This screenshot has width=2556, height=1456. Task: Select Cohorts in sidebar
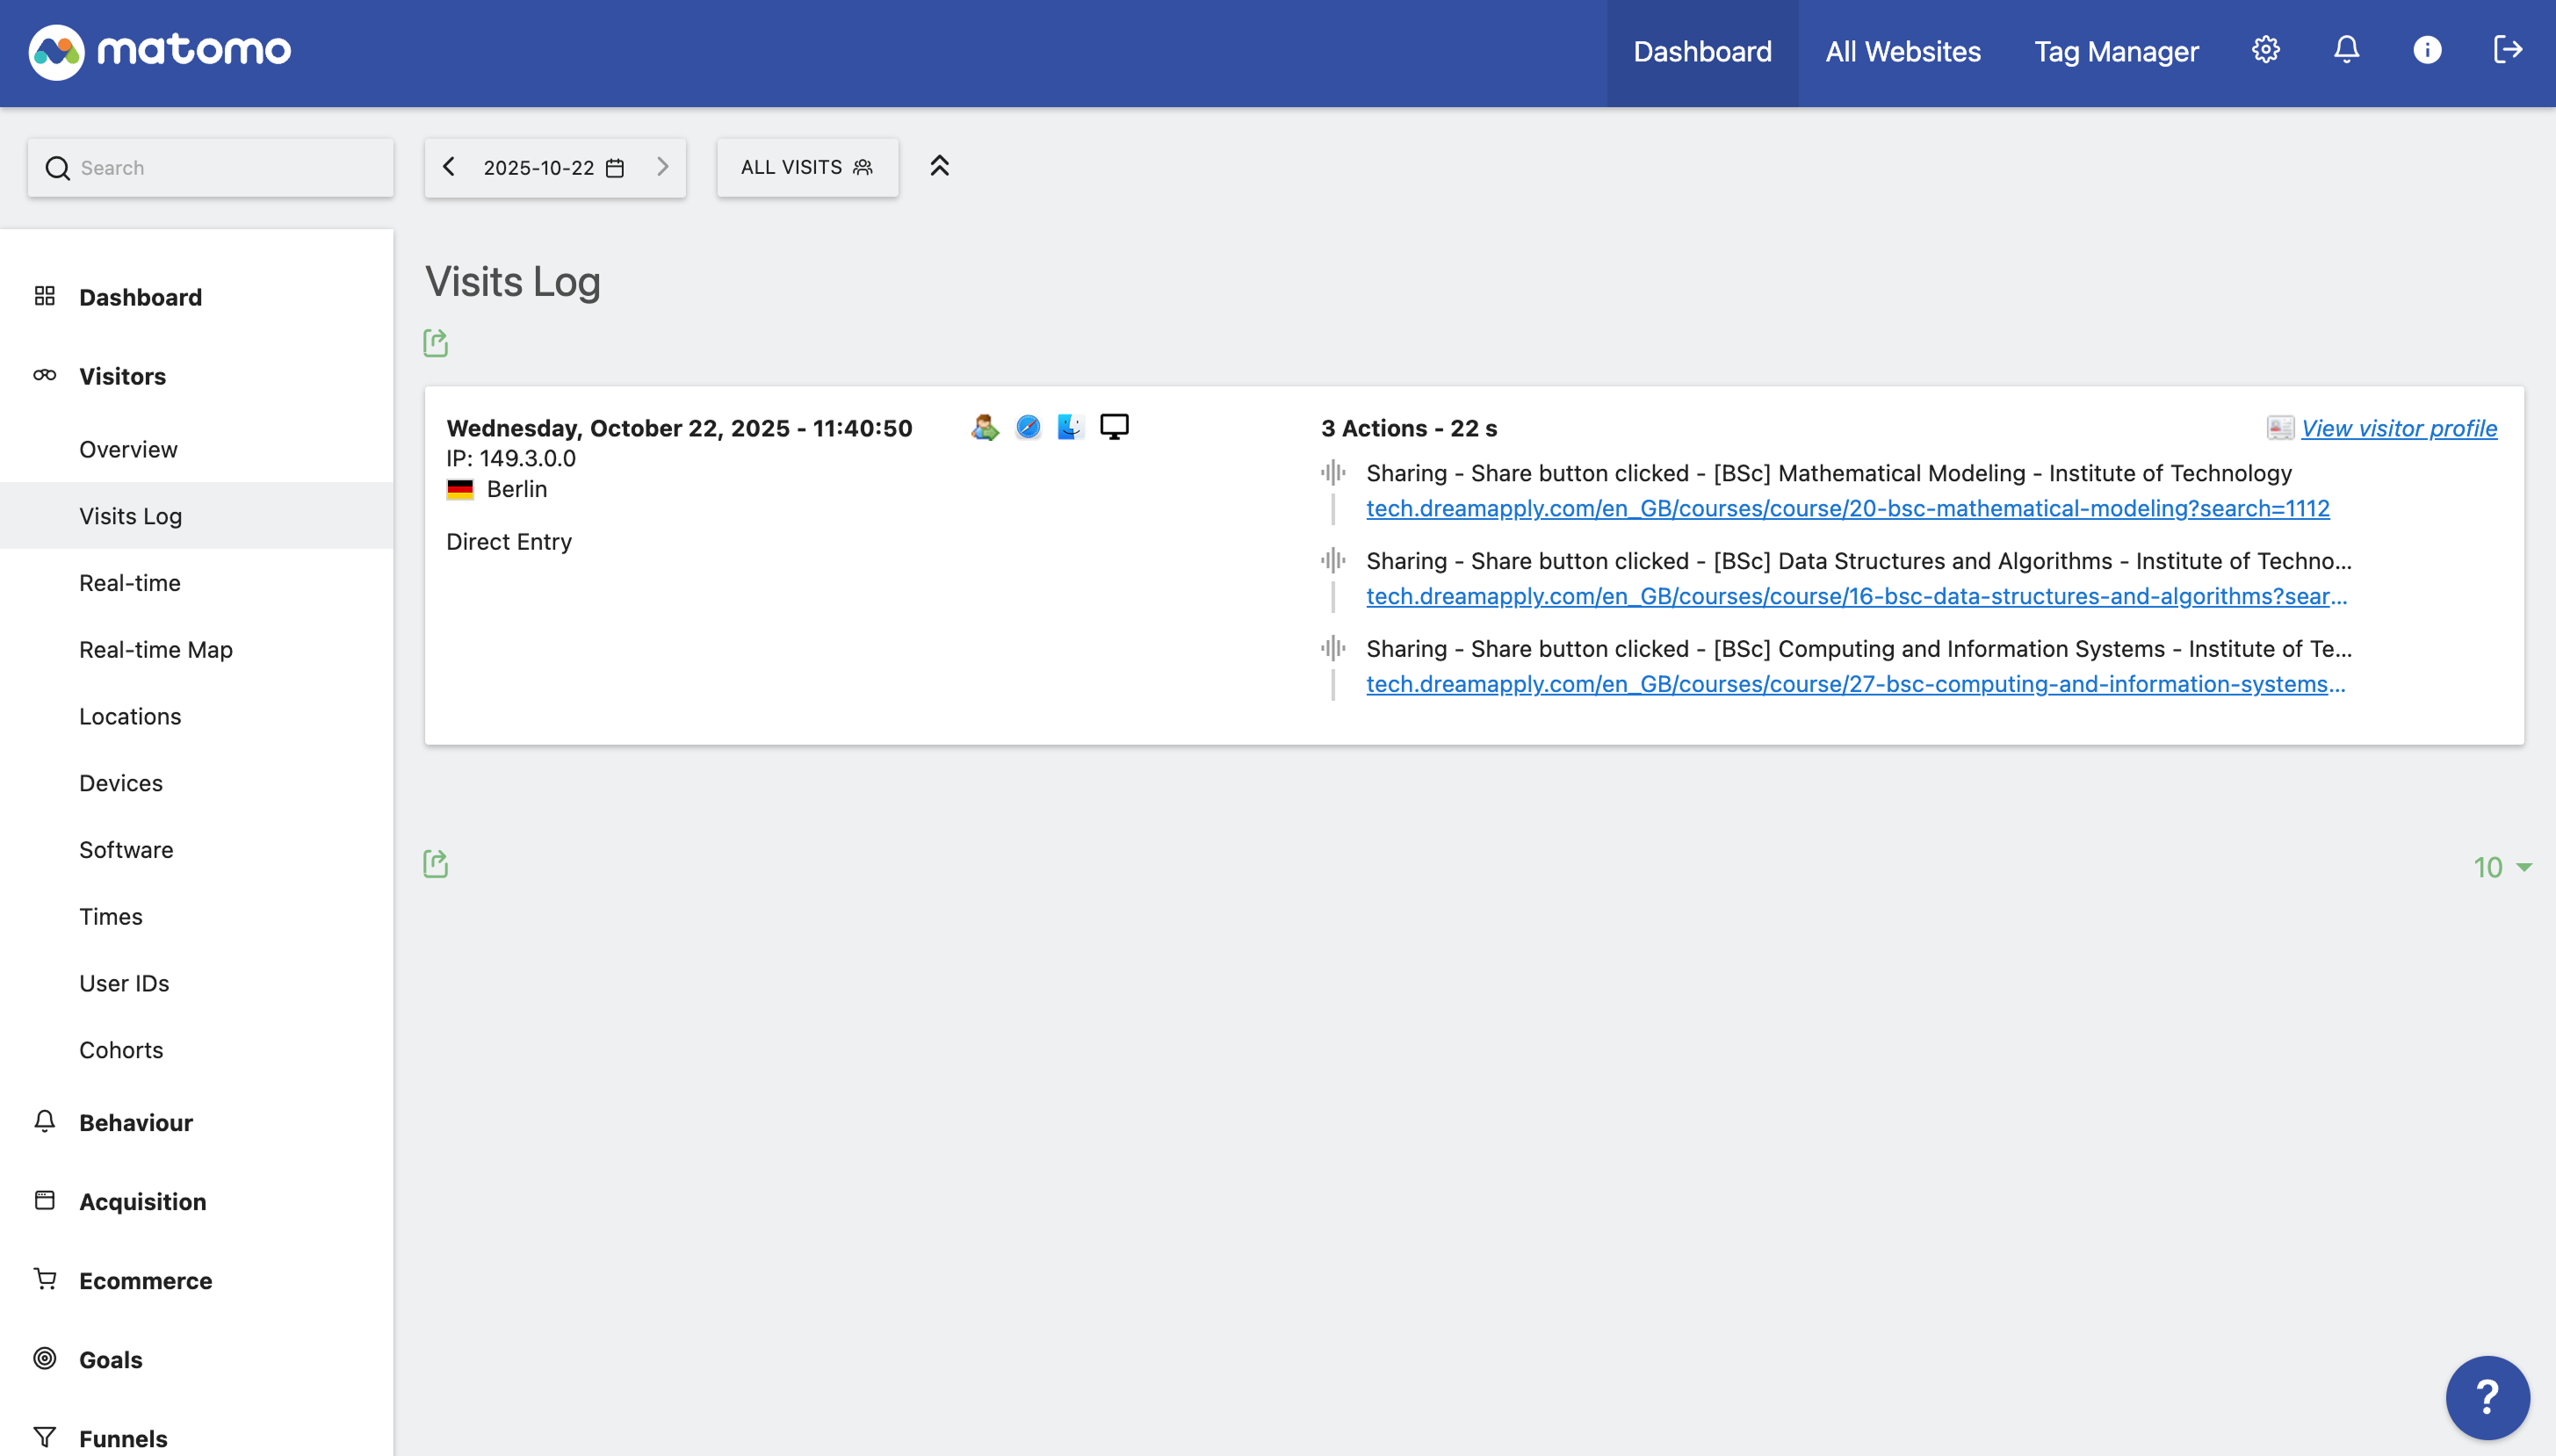pyautogui.click(x=121, y=1050)
